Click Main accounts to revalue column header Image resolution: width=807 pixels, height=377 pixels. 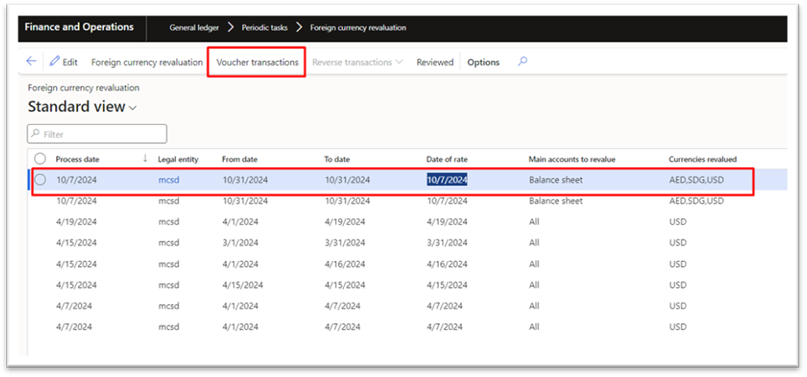point(572,159)
